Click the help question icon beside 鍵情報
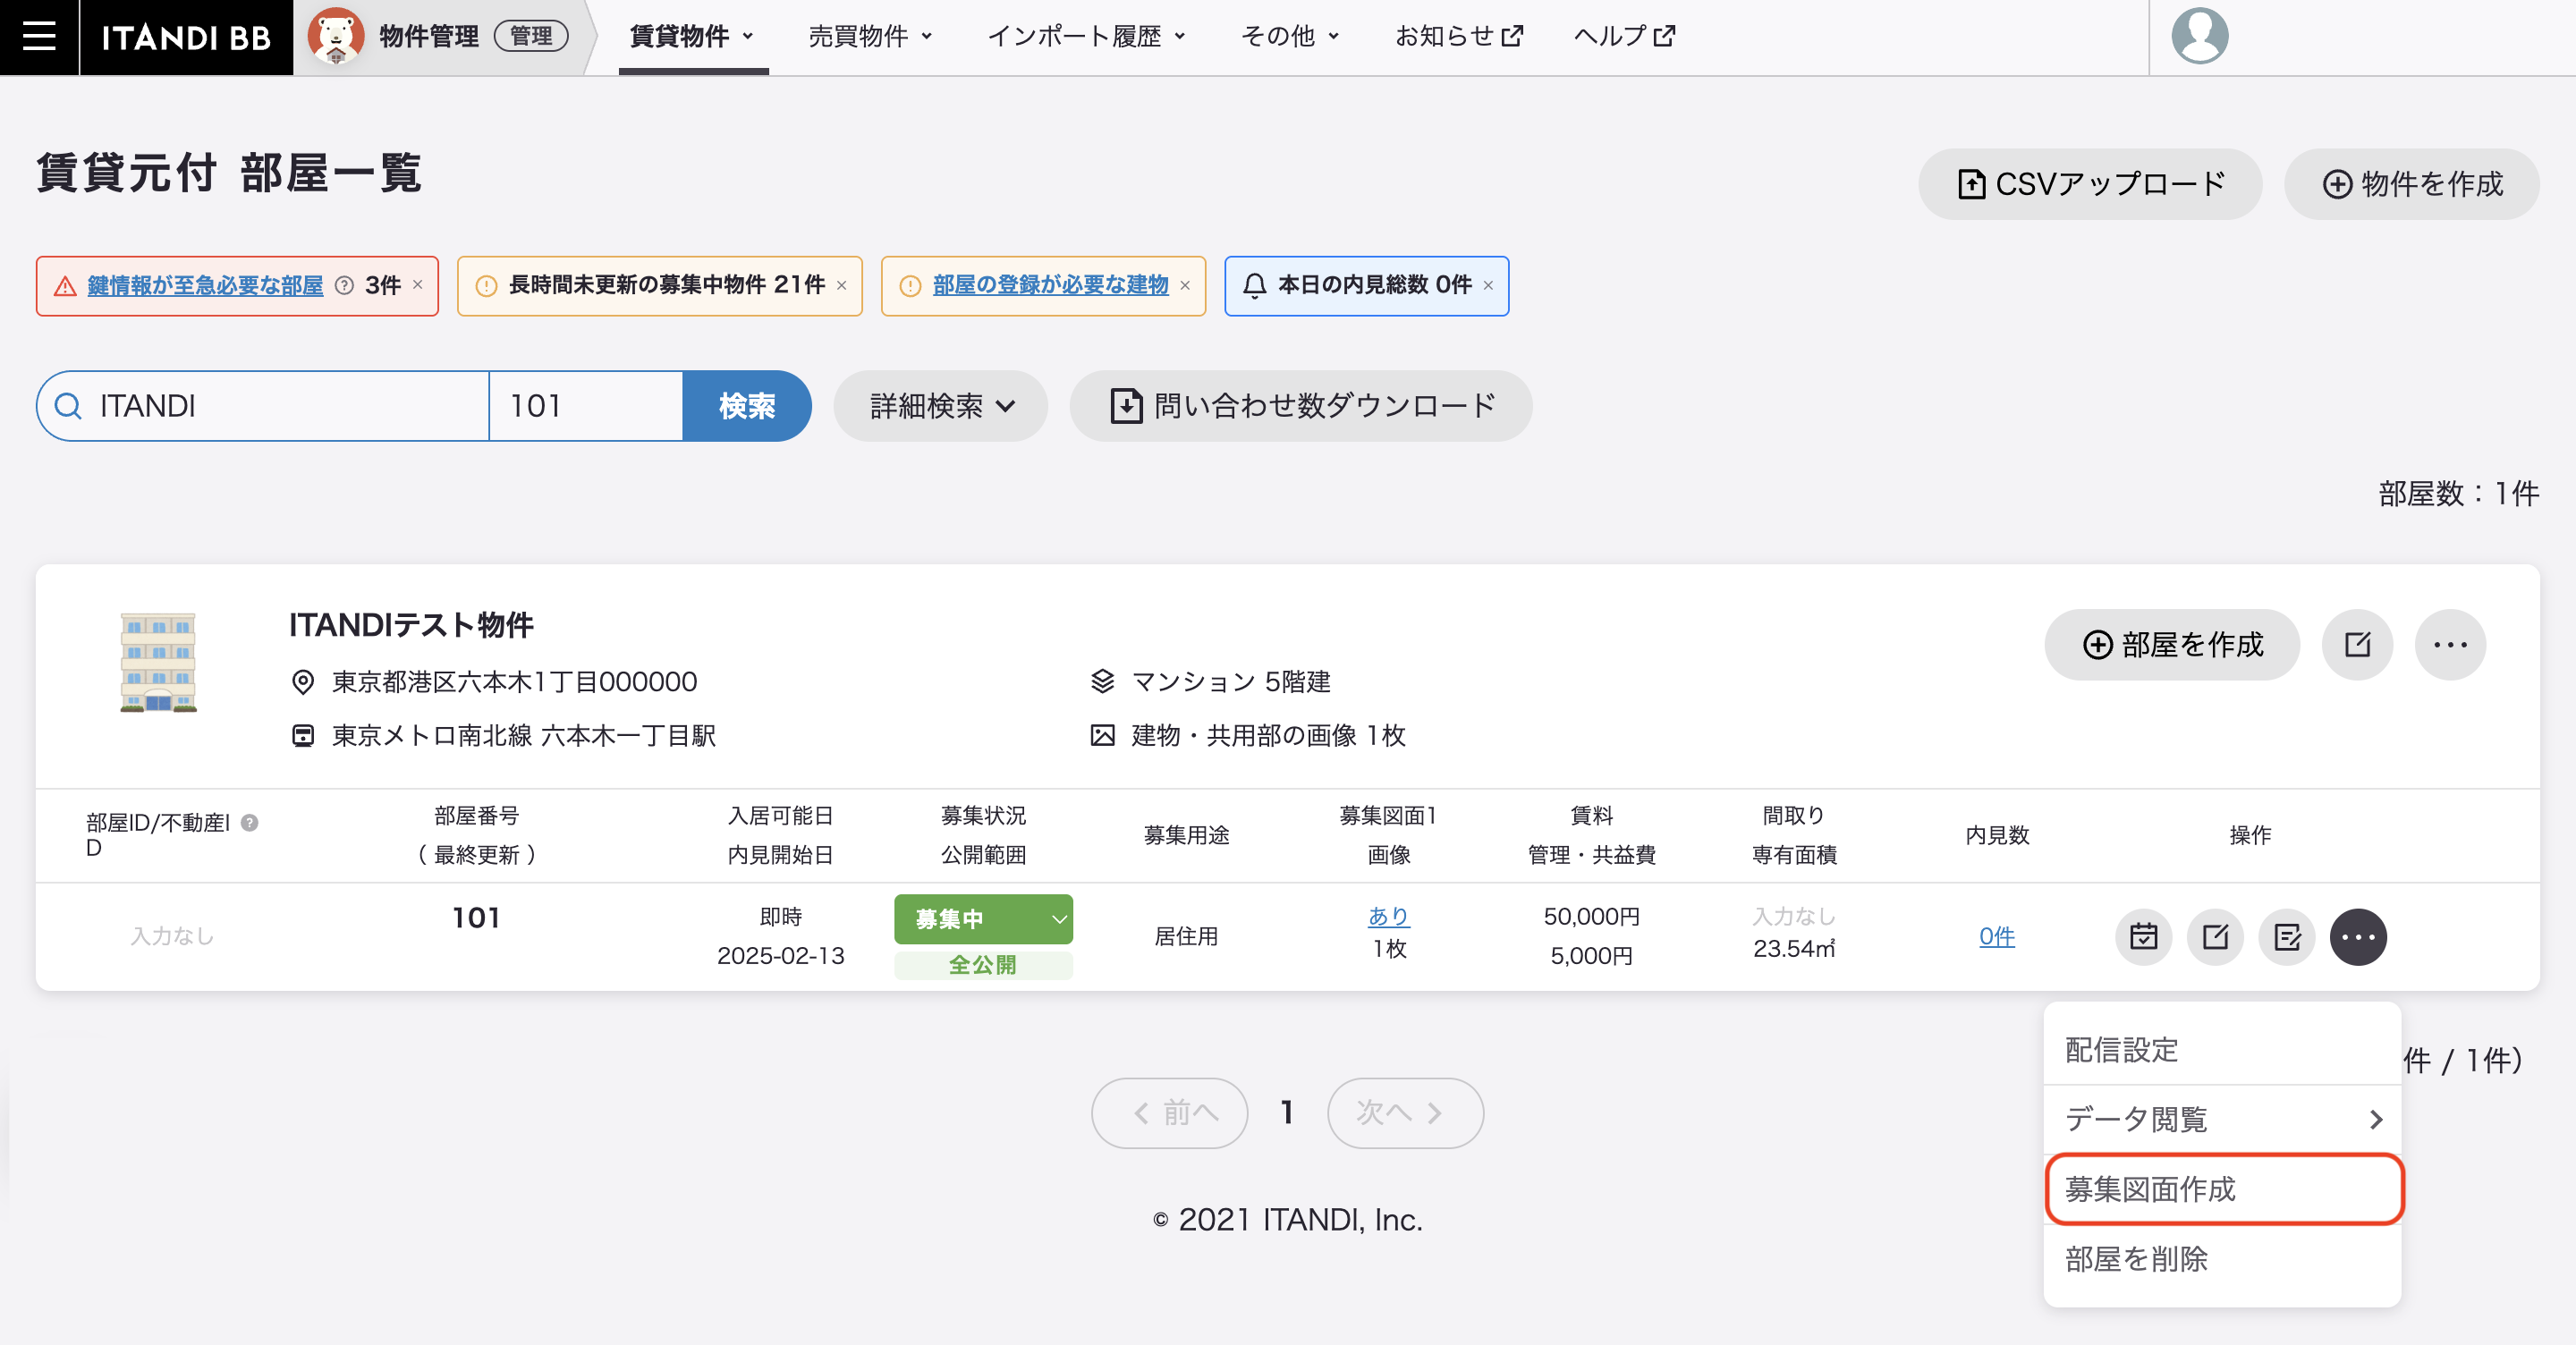 click(344, 286)
